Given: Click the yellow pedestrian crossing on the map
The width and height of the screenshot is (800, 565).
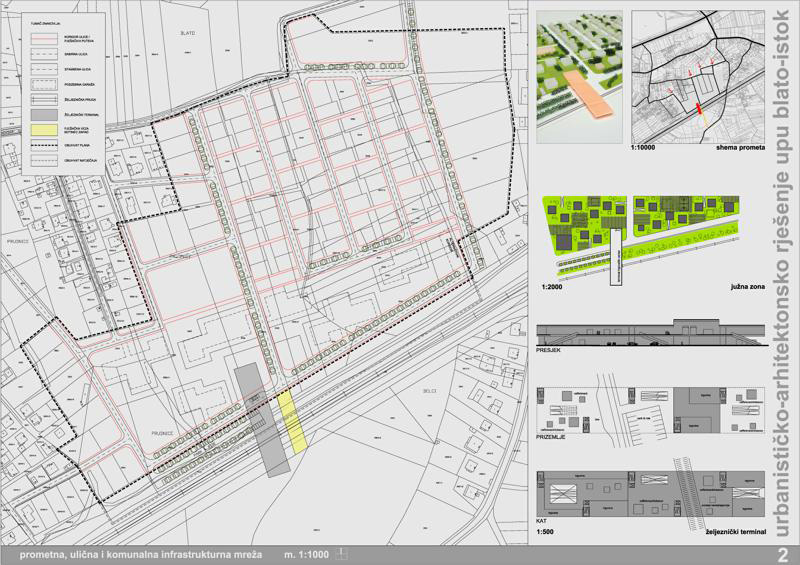Looking at the screenshot, I should click(290, 420).
